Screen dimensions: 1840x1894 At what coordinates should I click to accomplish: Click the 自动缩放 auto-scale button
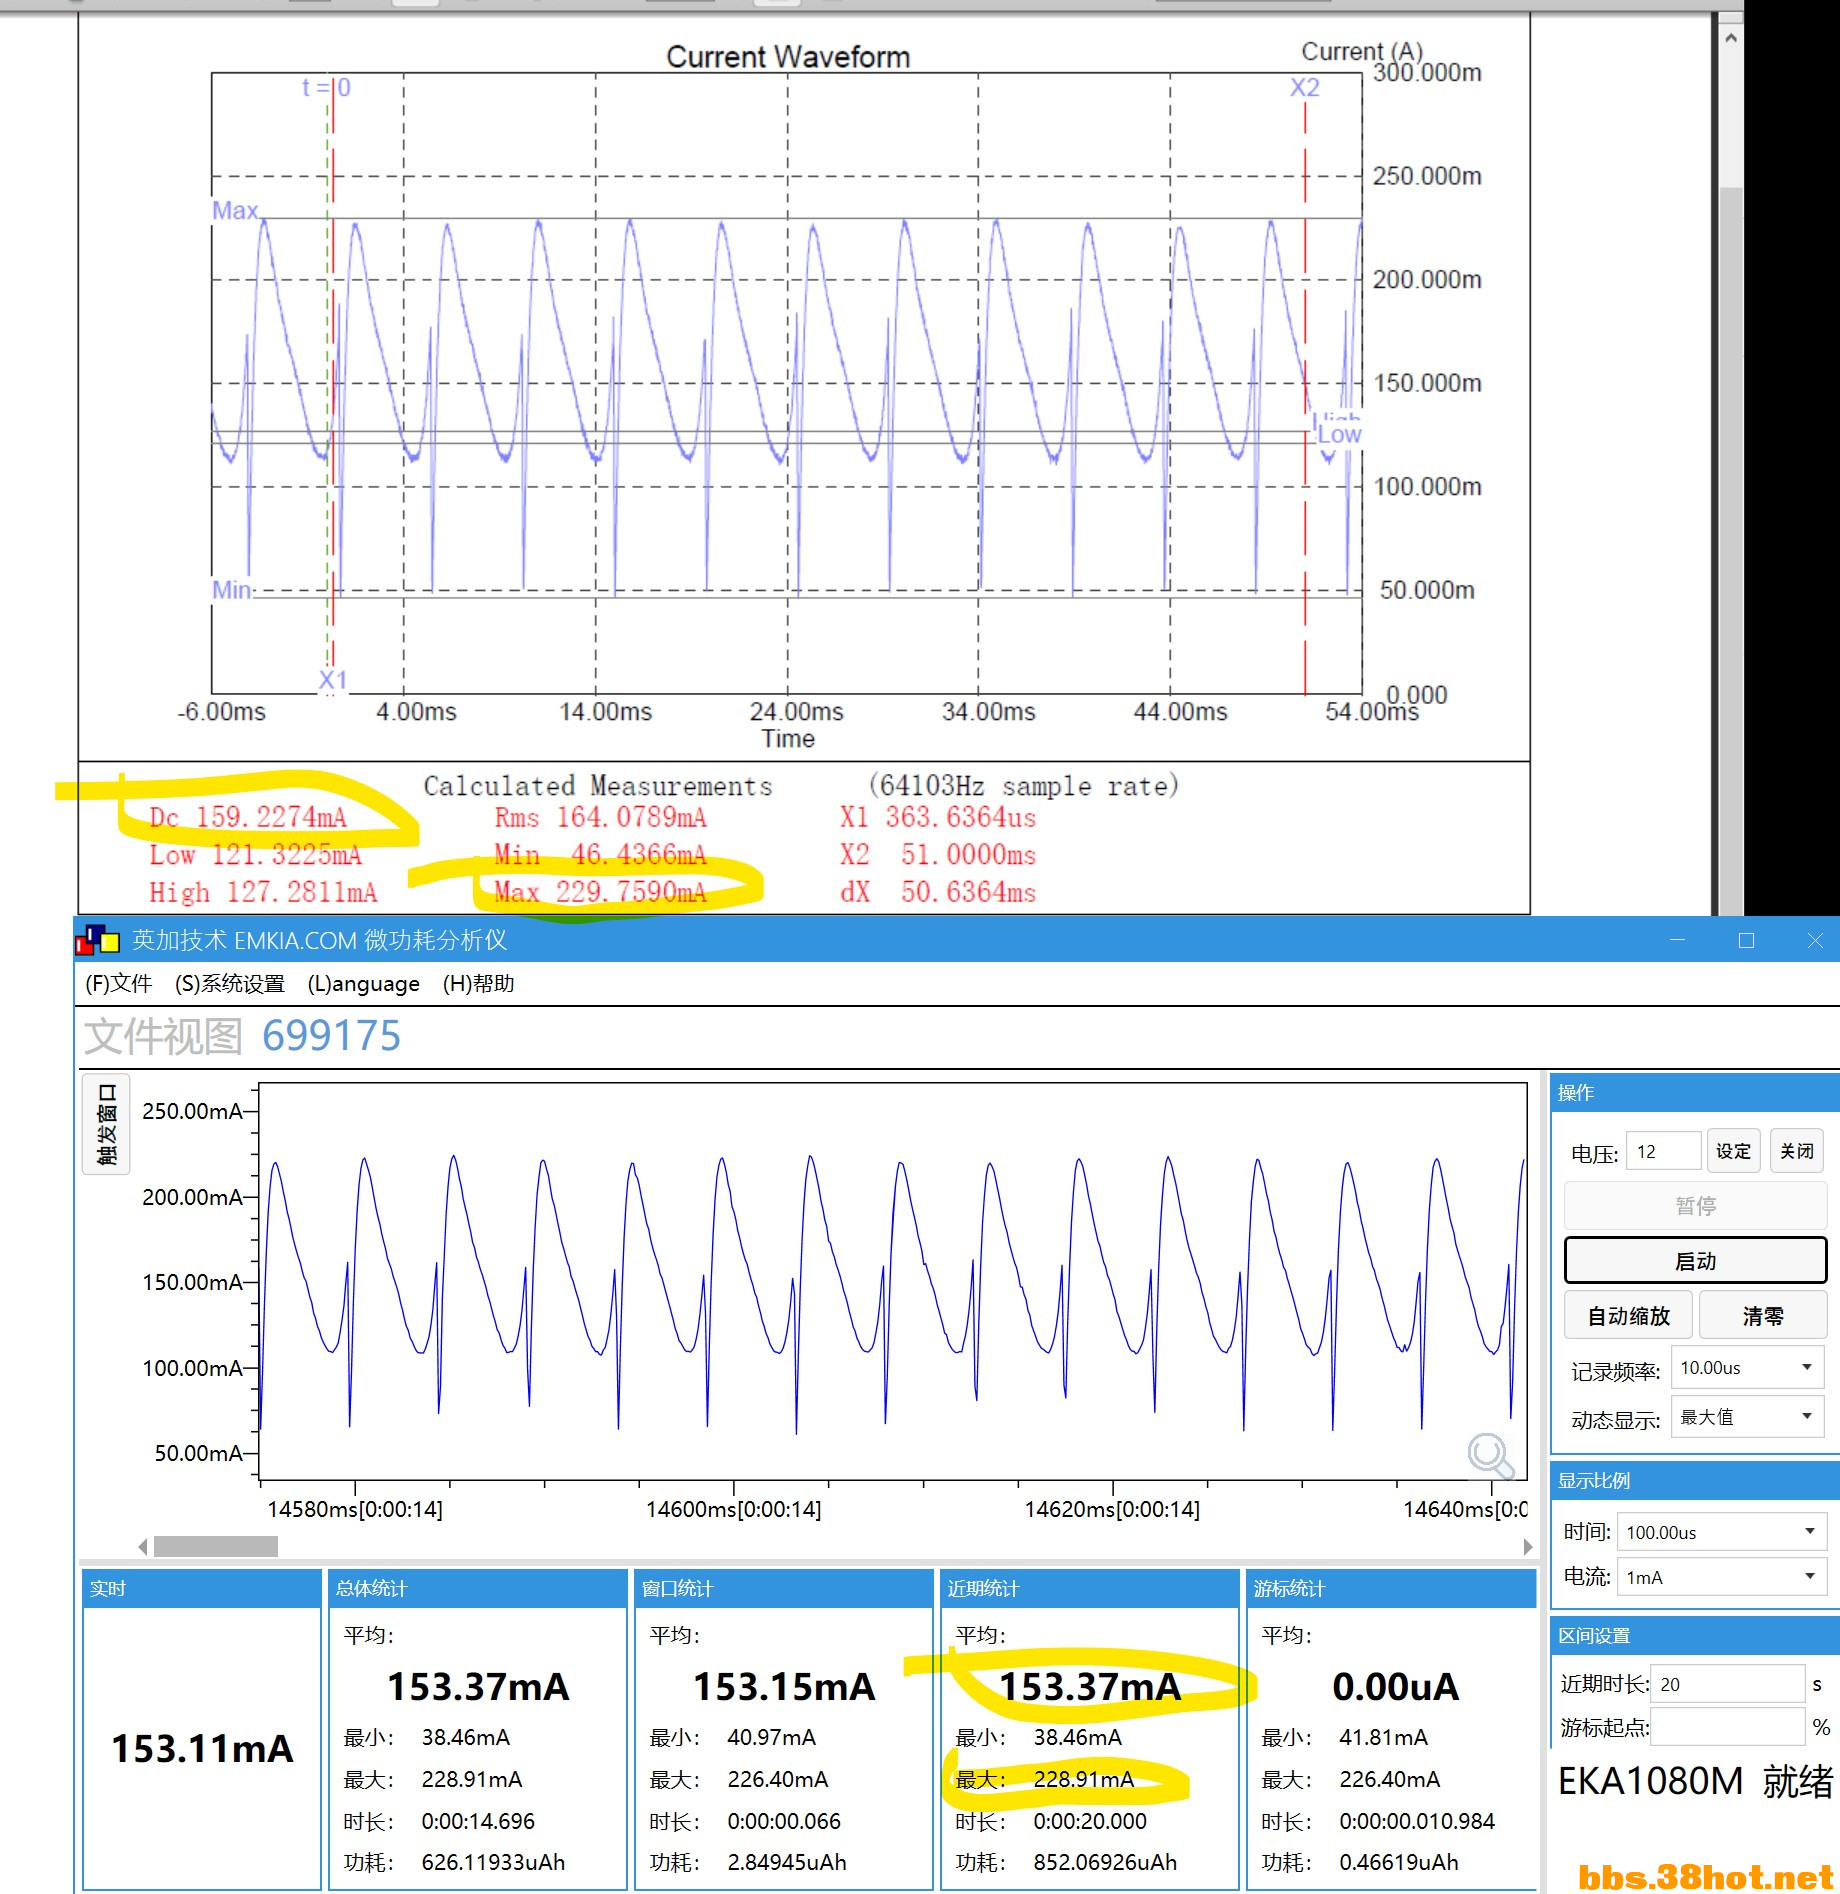click(1628, 1316)
